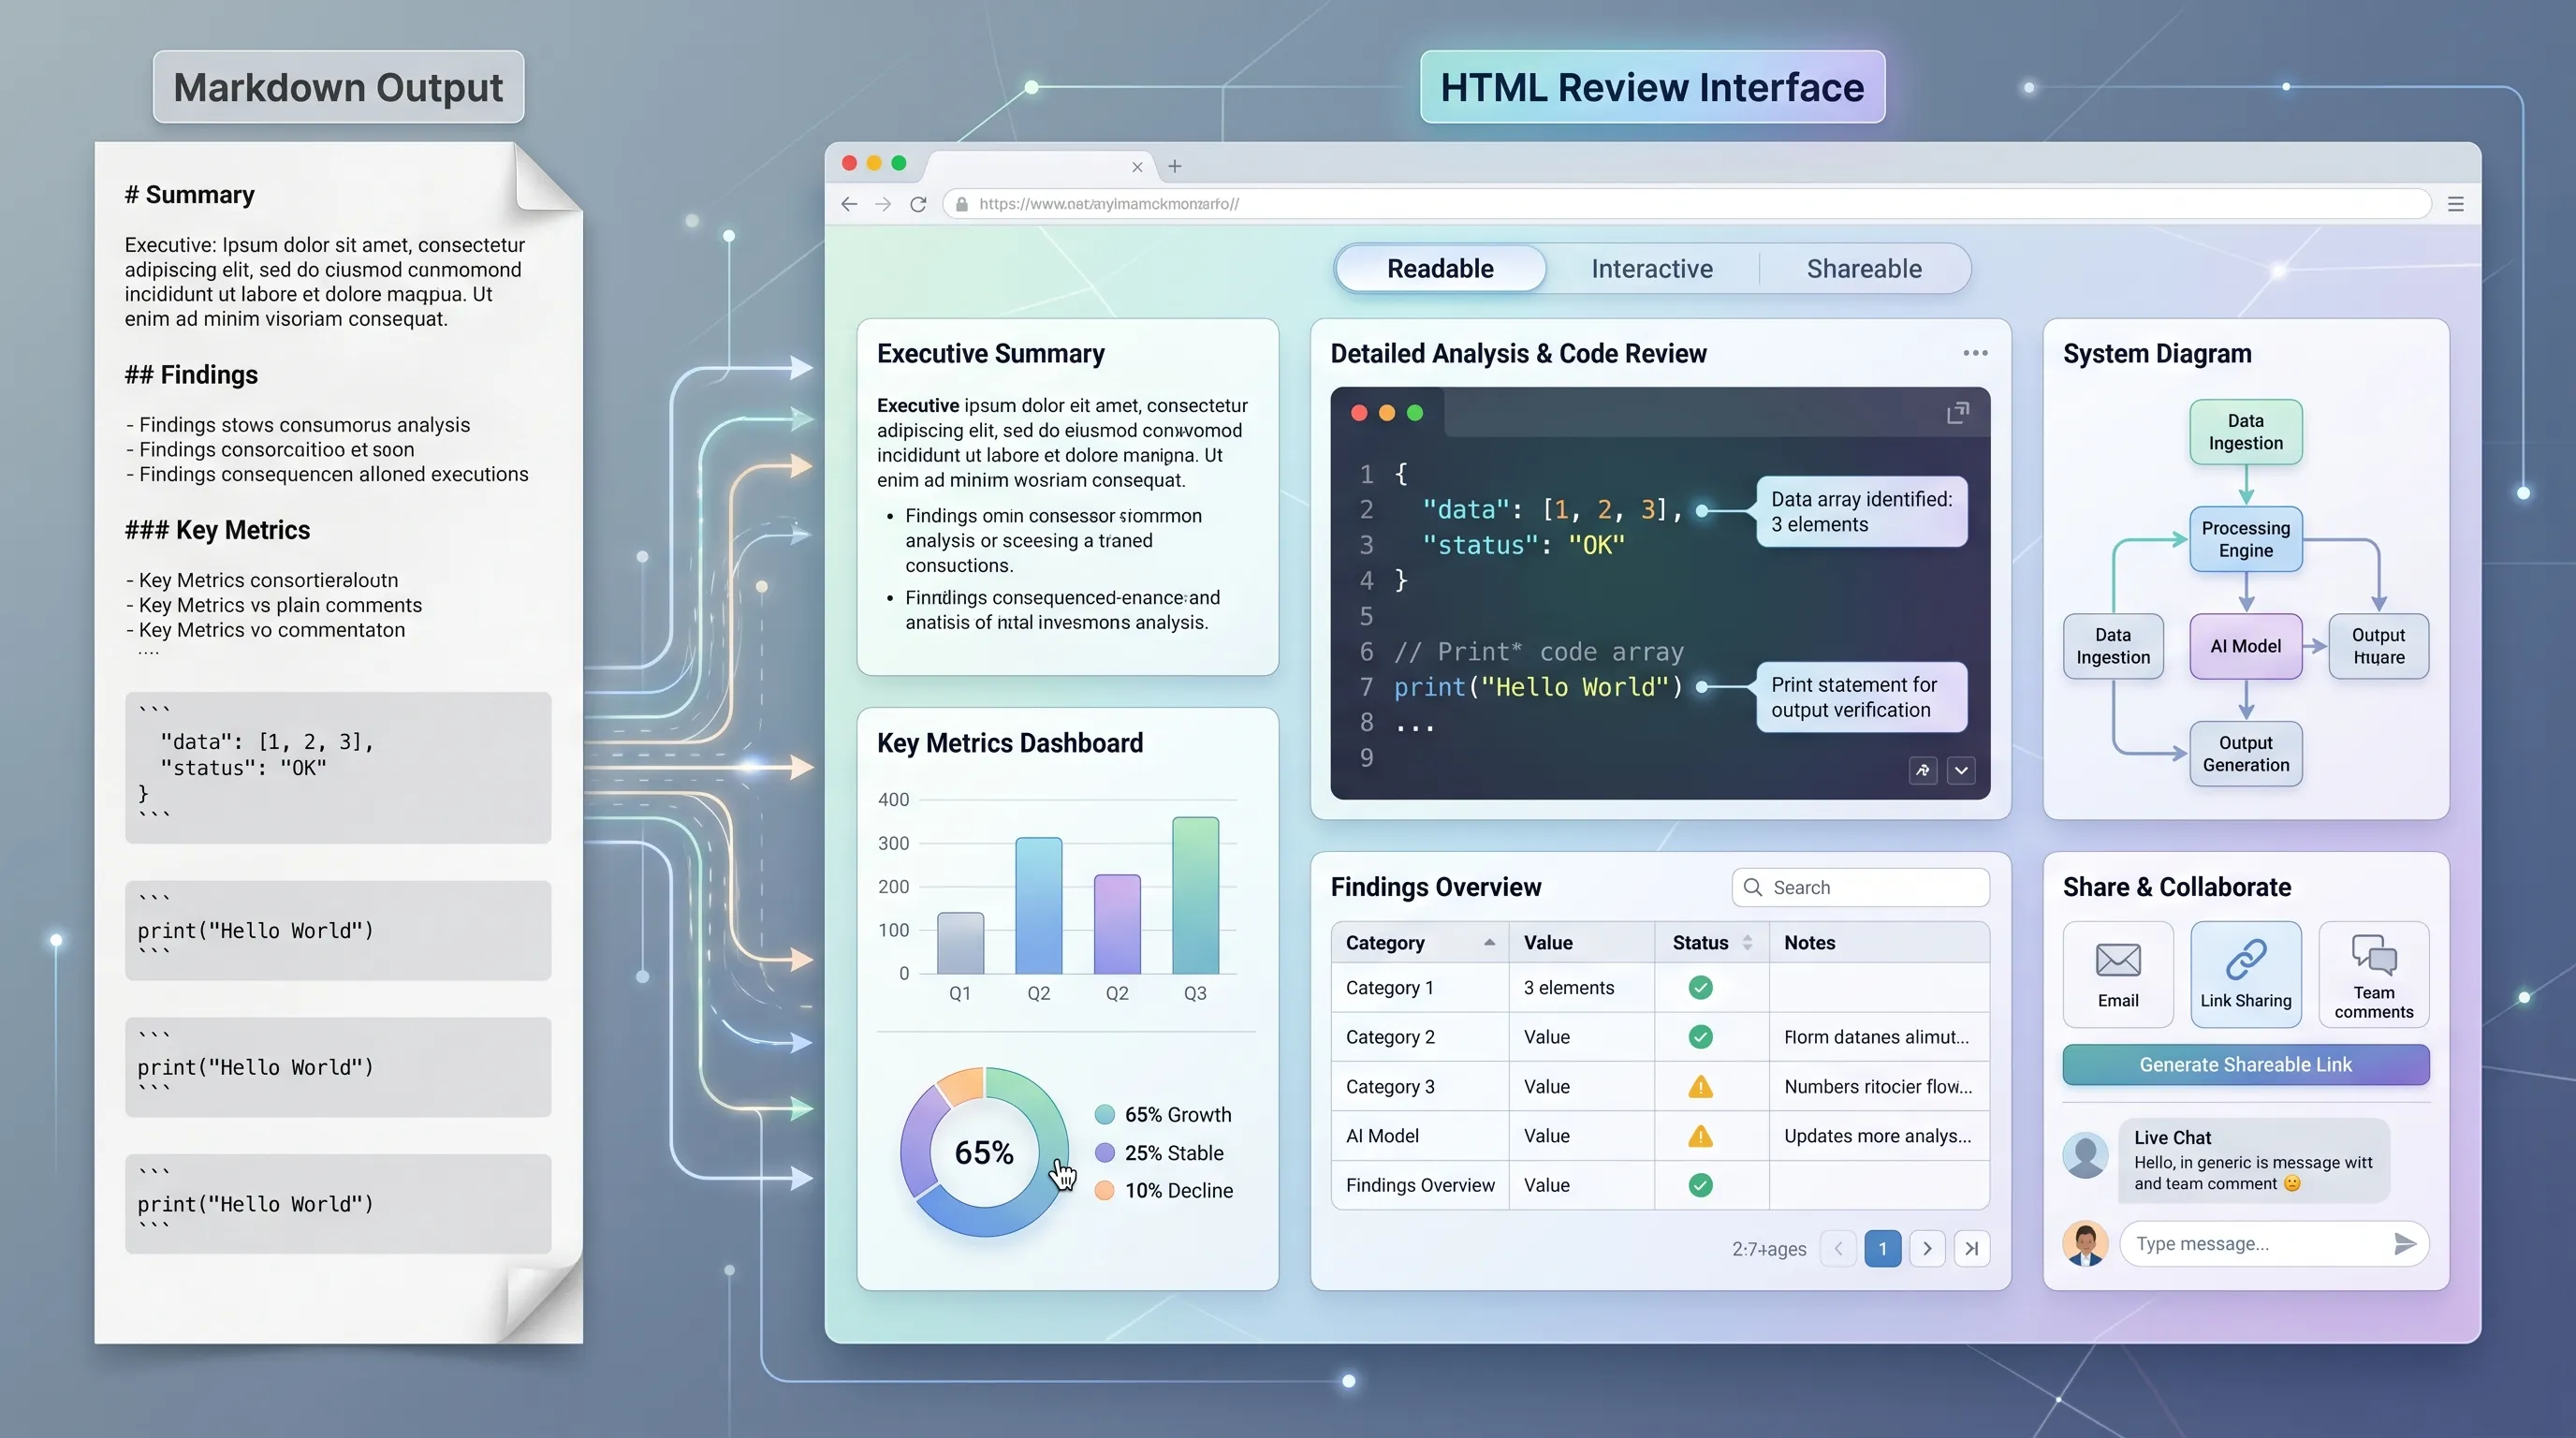Viewport: 2576px width, 1438px height.
Task: Click the 'Updates more analys...' note
Action: coord(1877,1136)
